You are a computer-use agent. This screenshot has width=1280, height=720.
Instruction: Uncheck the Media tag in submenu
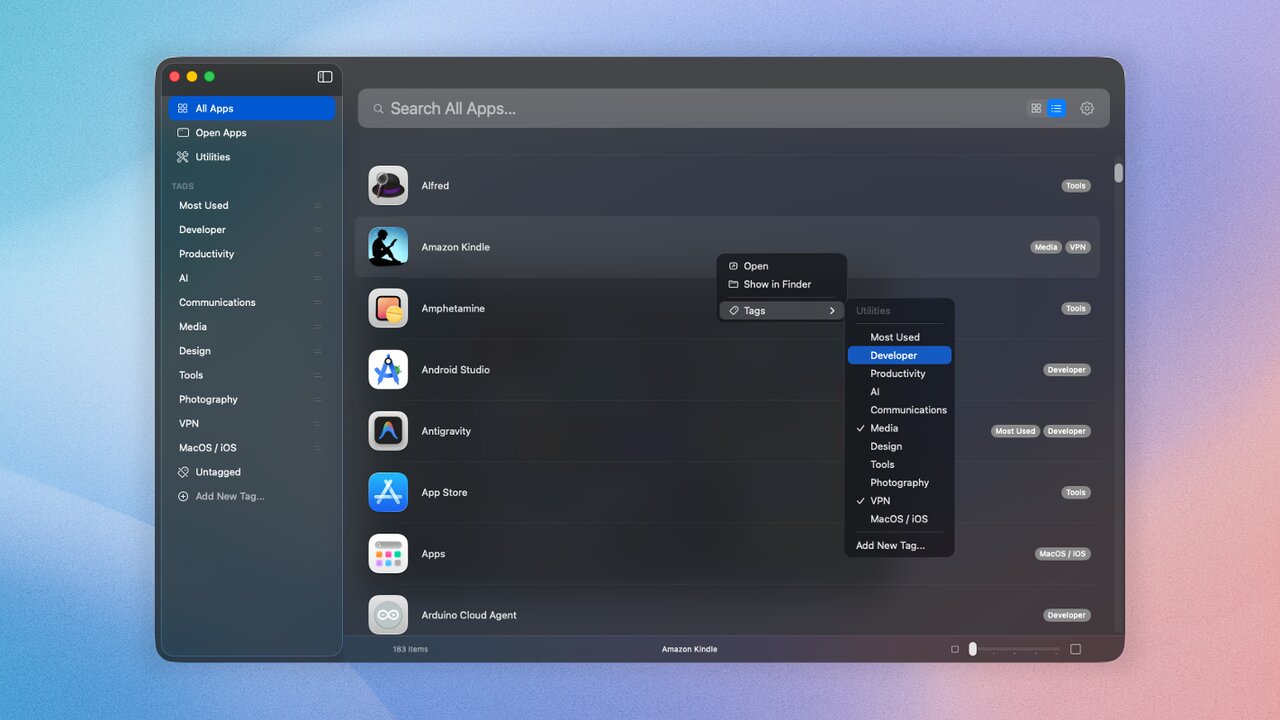point(899,428)
